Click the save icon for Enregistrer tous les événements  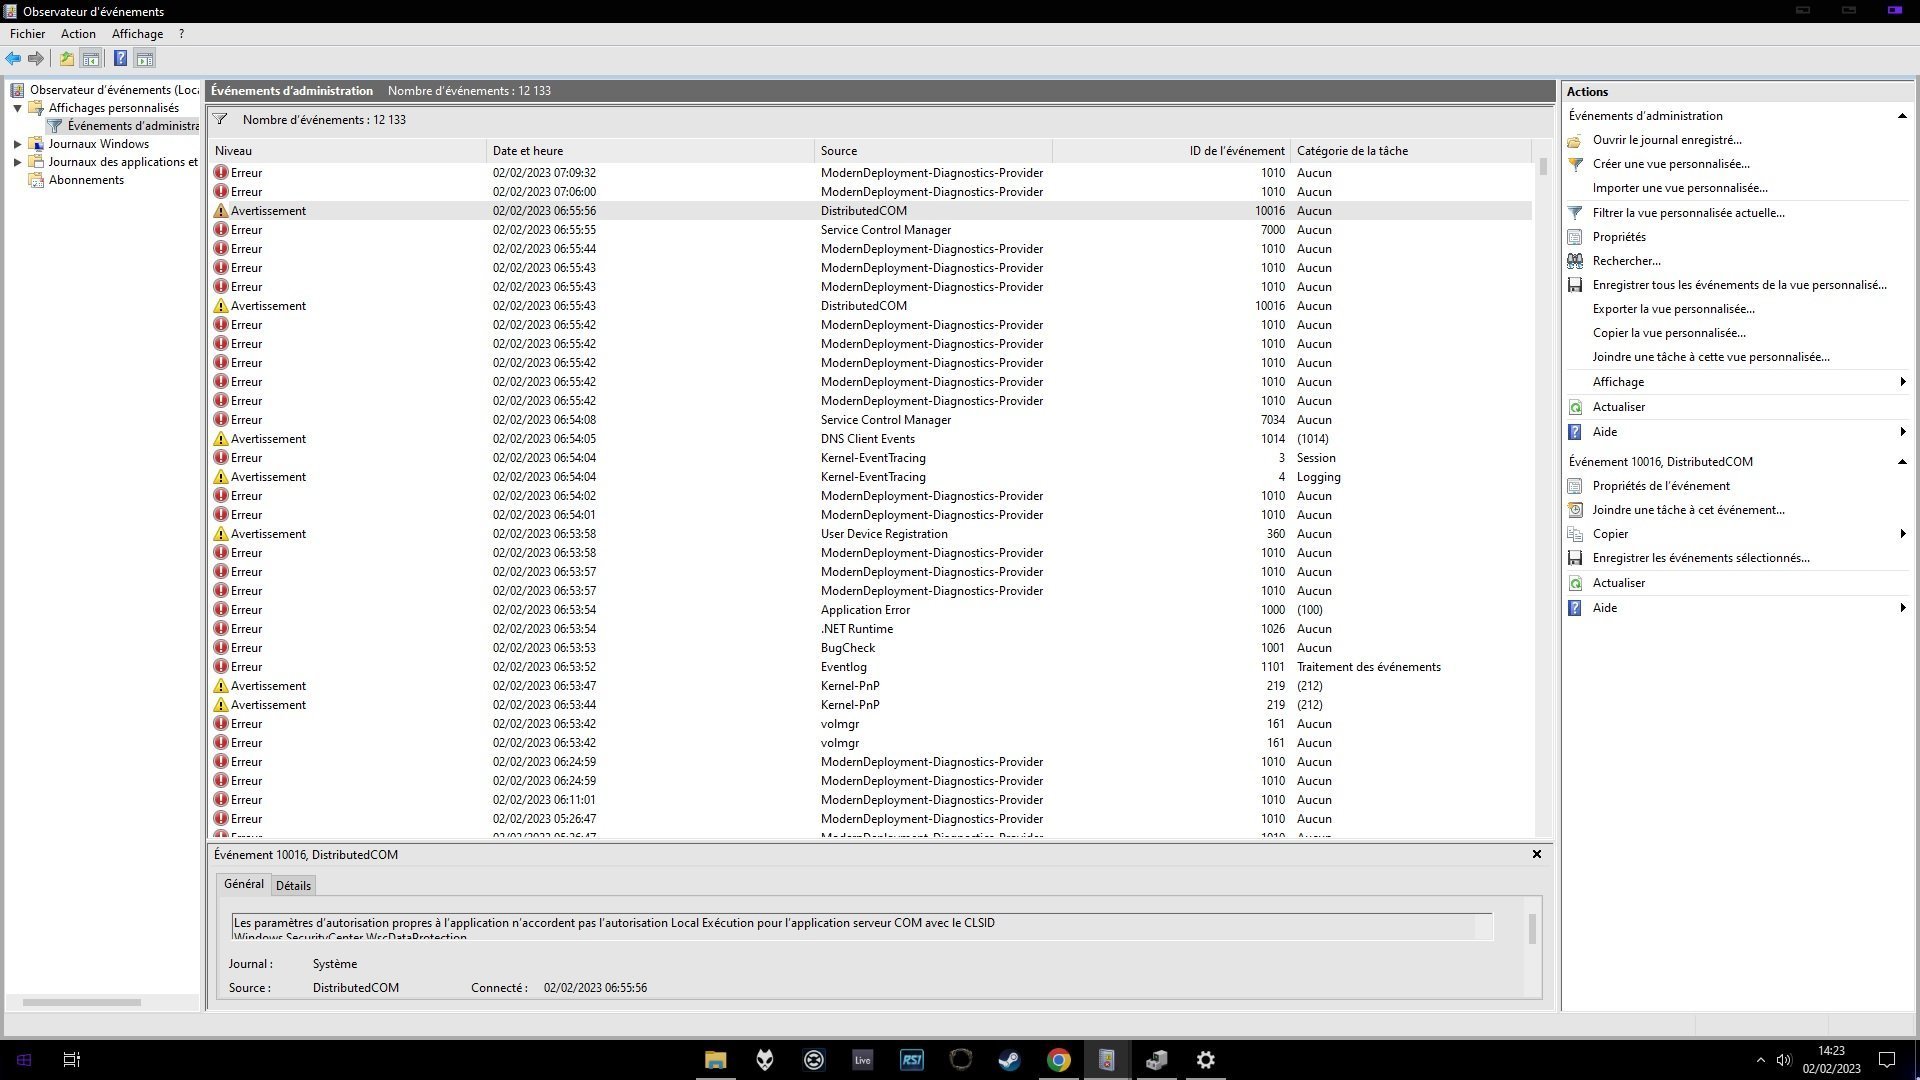click(x=1575, y=285)
